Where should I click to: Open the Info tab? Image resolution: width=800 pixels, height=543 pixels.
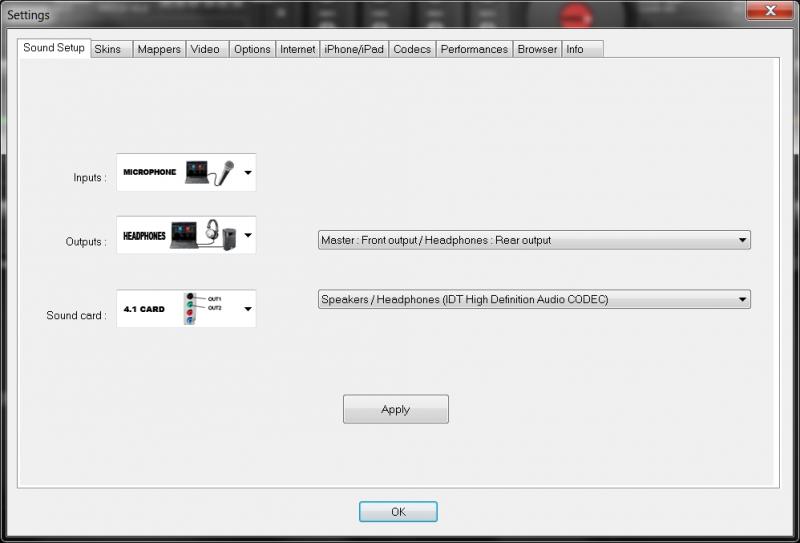(582, 50)
